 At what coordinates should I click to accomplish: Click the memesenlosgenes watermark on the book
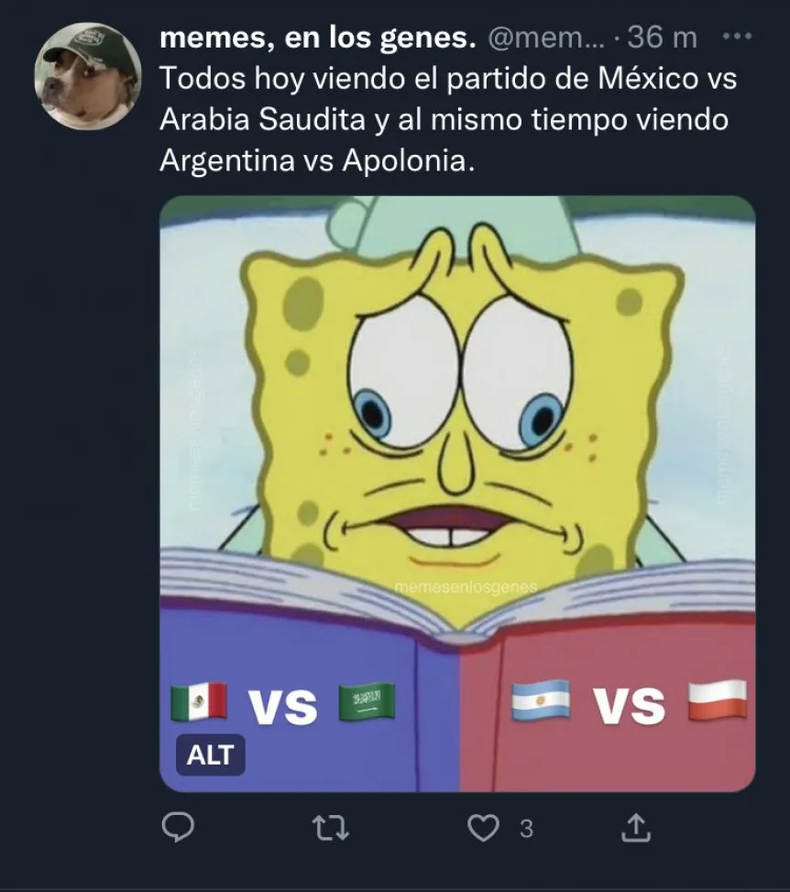coord(466,587)
